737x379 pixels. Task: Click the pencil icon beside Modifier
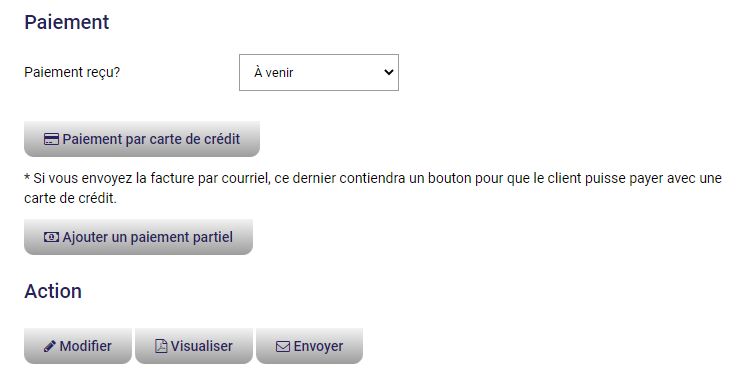(50, 347)
